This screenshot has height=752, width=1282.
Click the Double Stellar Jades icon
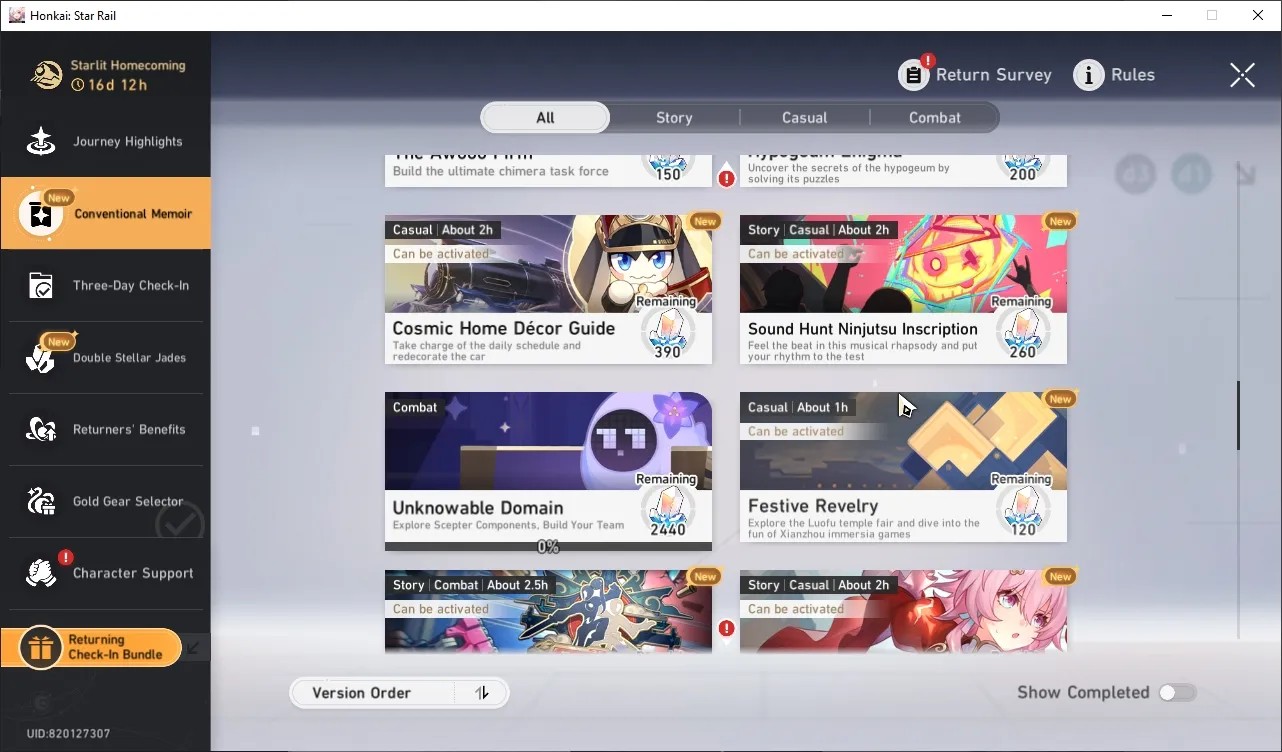pyautogui.click(x=41, y=358)
